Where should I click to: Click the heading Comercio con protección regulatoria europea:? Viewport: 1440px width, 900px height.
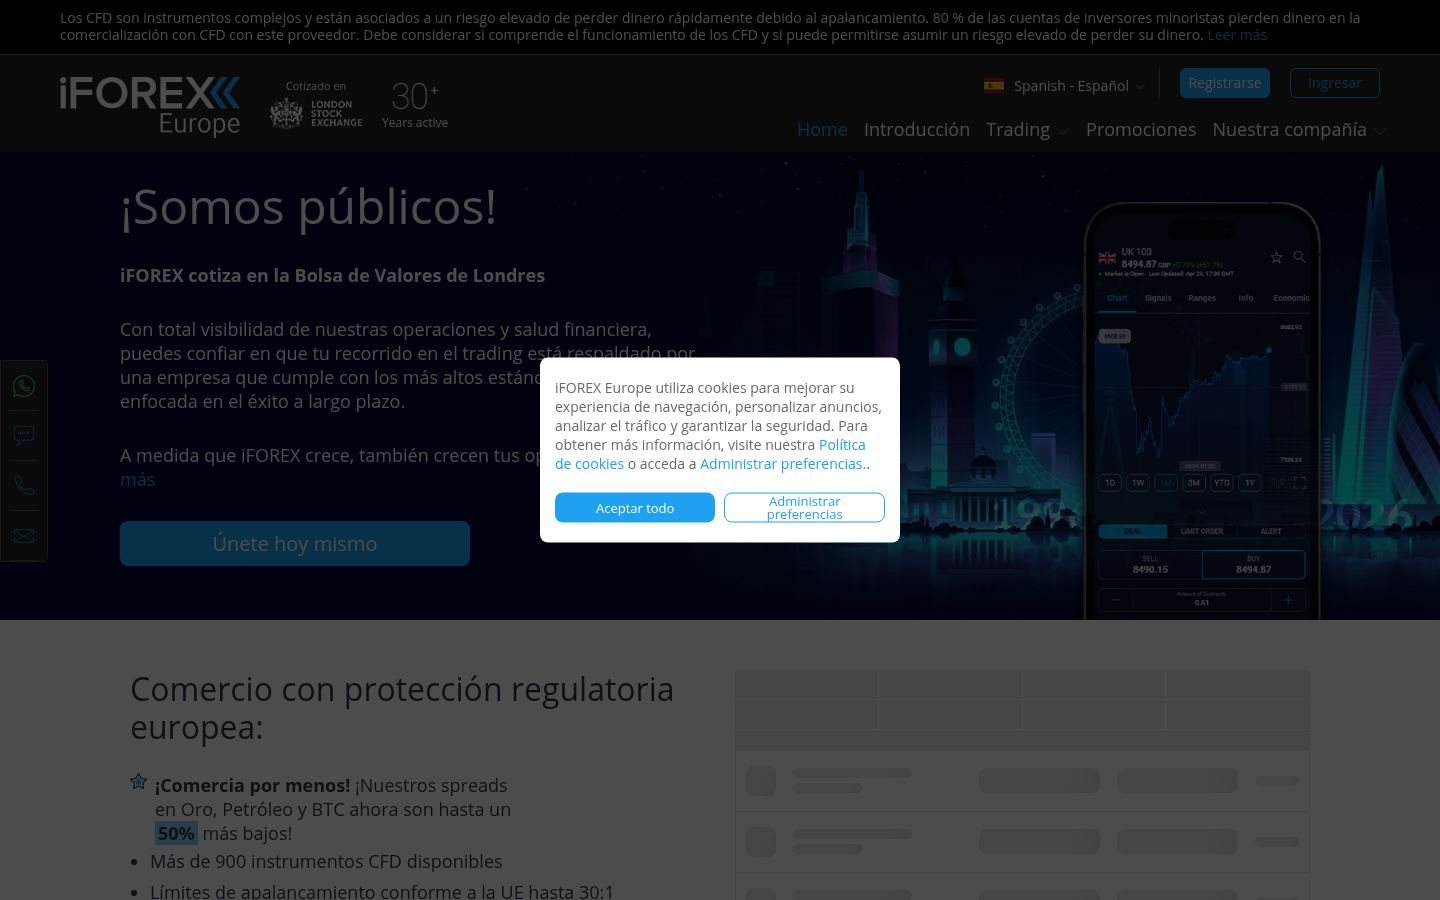pos(402,707)
